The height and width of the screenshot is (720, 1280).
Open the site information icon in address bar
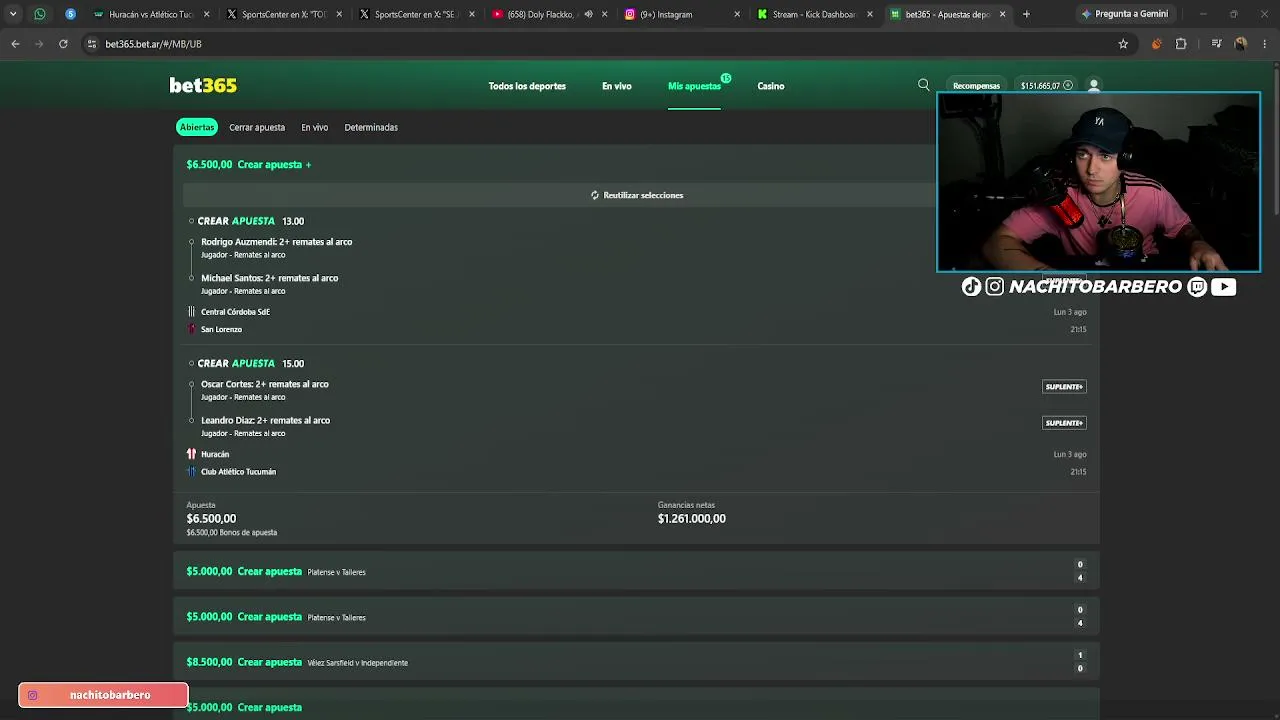click(92, 44)
